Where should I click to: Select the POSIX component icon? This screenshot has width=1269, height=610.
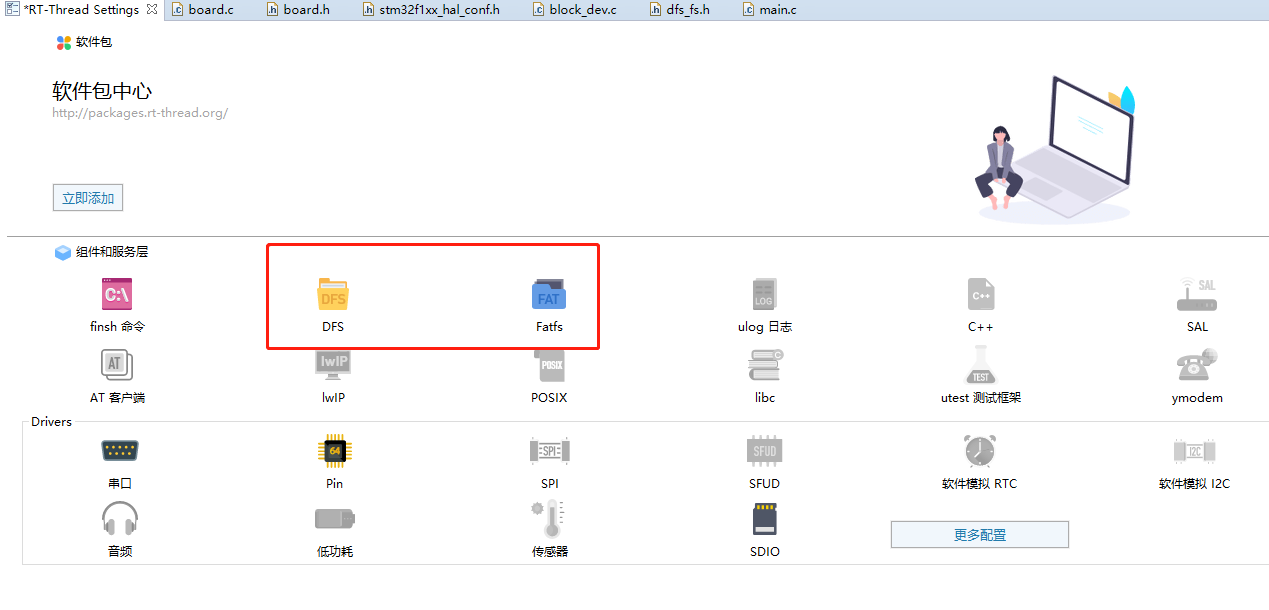(548, 370)
